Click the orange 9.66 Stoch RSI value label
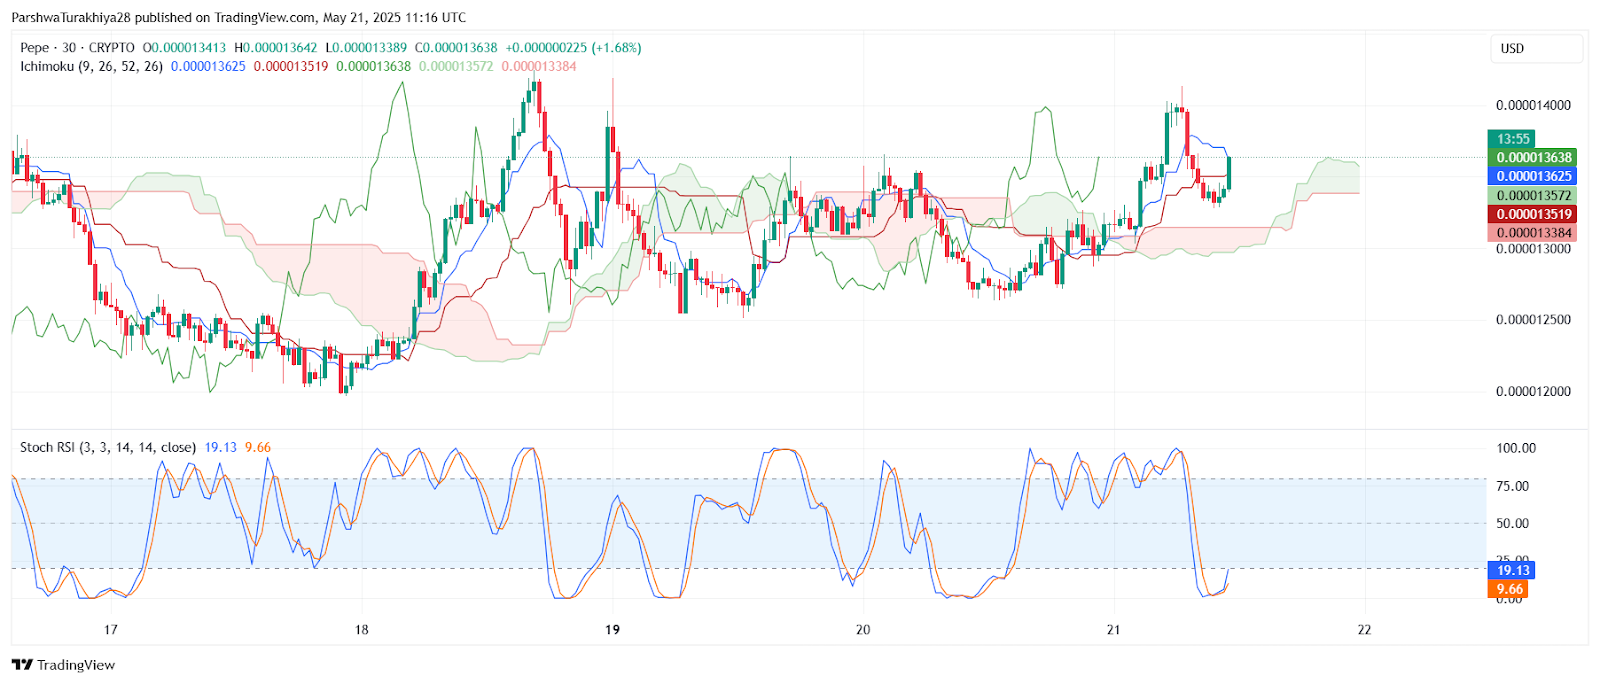1600x684 pixels. coord(1509,589)
